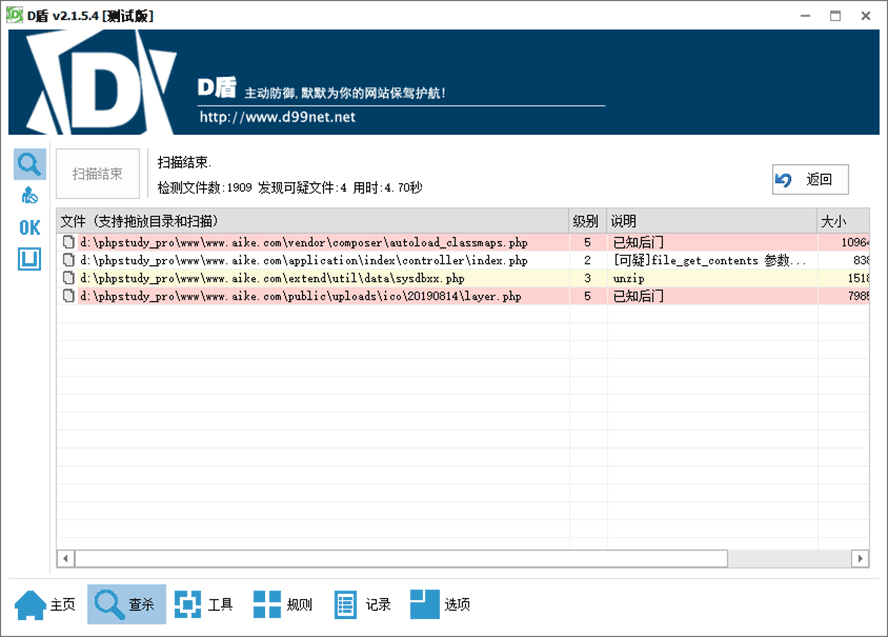The image size is (888, 637).
Task: Select the autoload_classmaps.php result row
Action: tap(304, 242)
